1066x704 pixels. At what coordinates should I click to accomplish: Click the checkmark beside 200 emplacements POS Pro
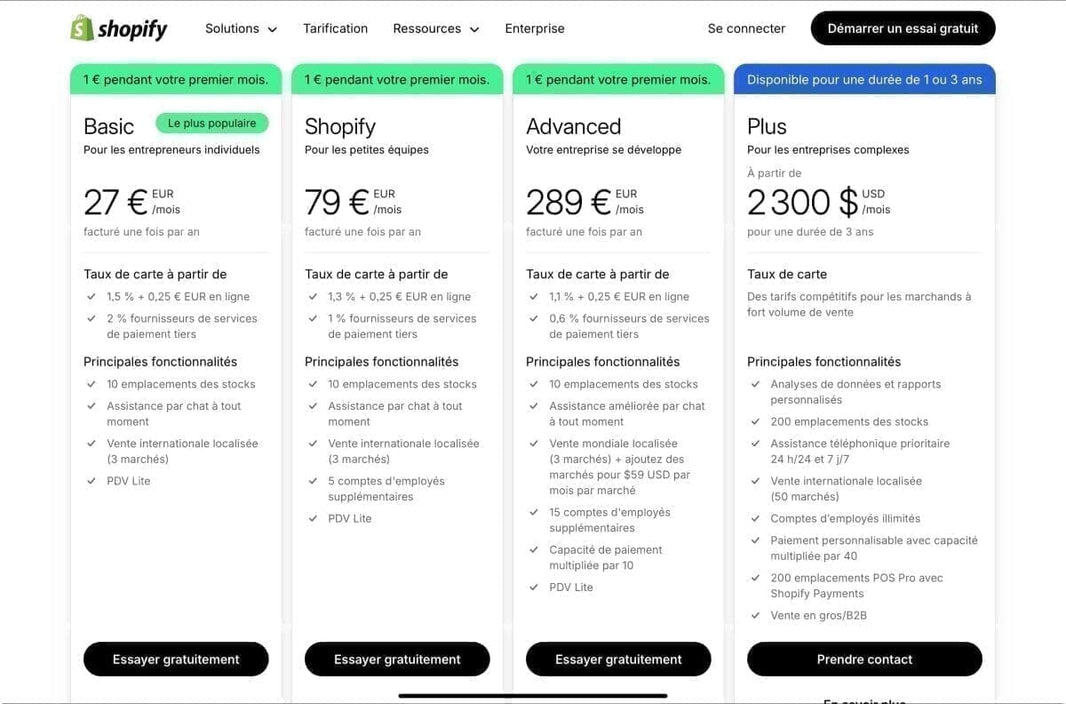tap(756, 578)
